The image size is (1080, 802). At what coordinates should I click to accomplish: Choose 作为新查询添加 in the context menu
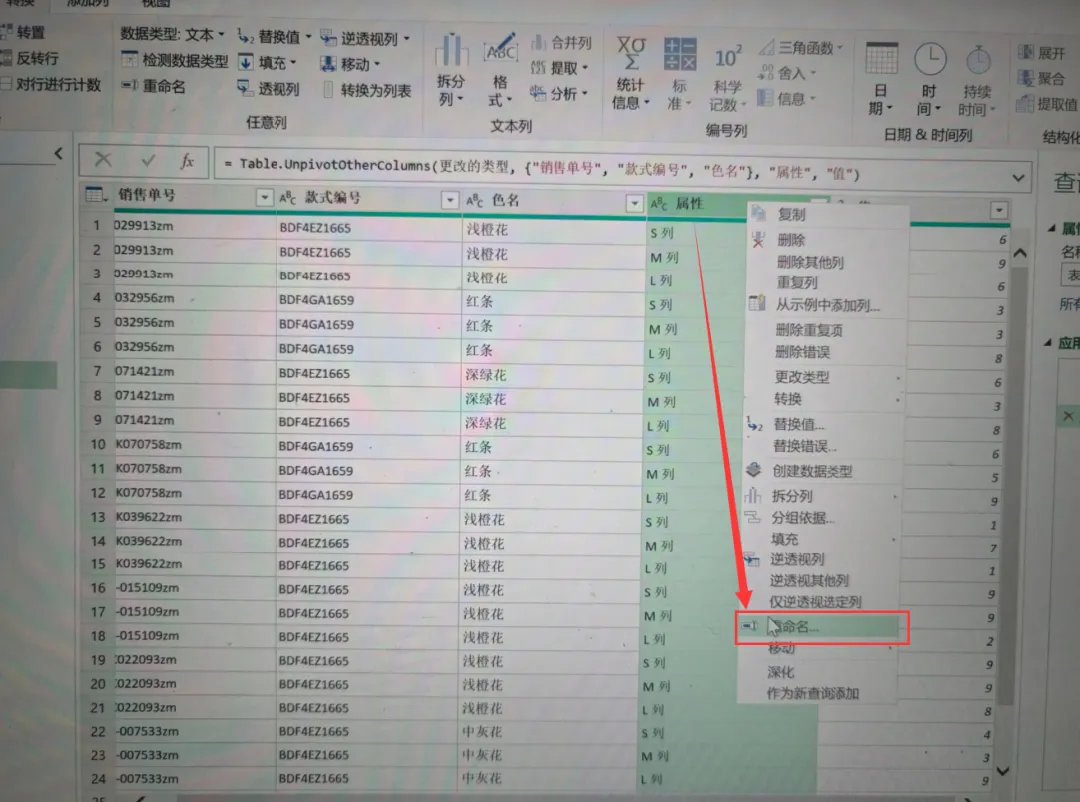[813, 693]
